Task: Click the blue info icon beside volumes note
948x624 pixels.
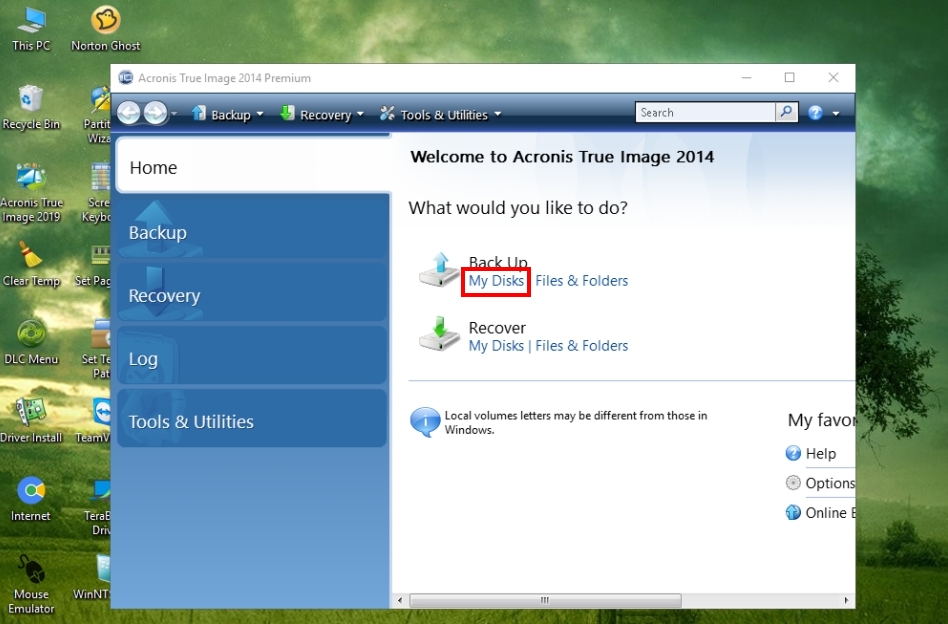Action: click(425, 422)
